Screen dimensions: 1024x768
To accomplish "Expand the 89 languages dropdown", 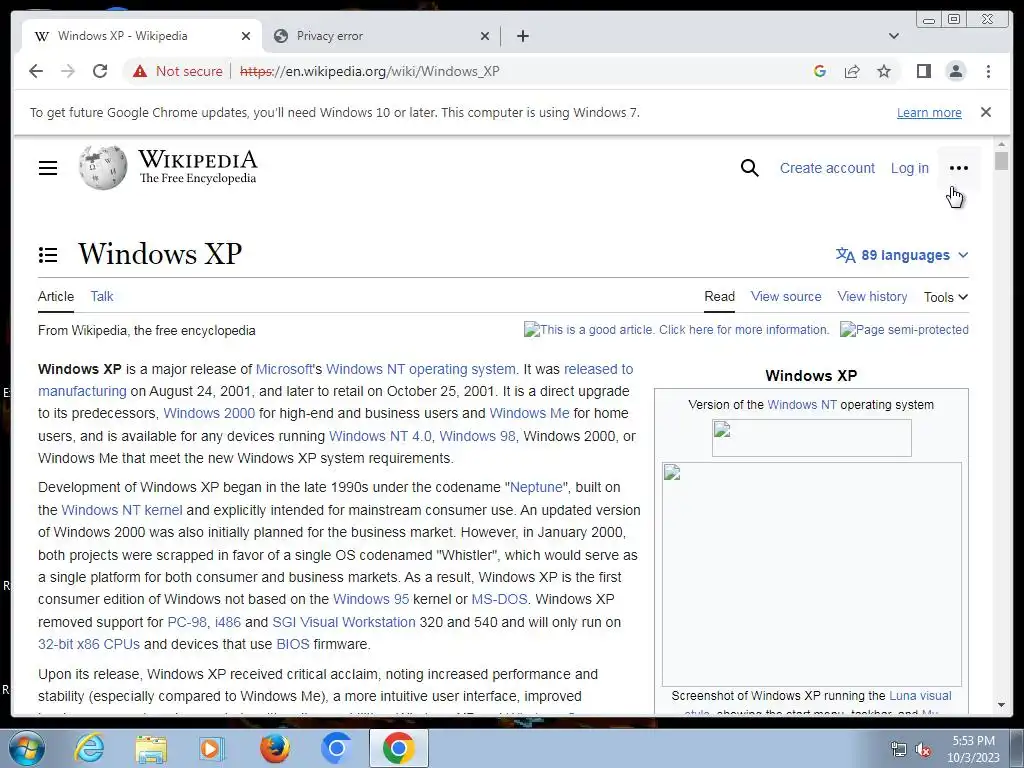I will [902, 255].
